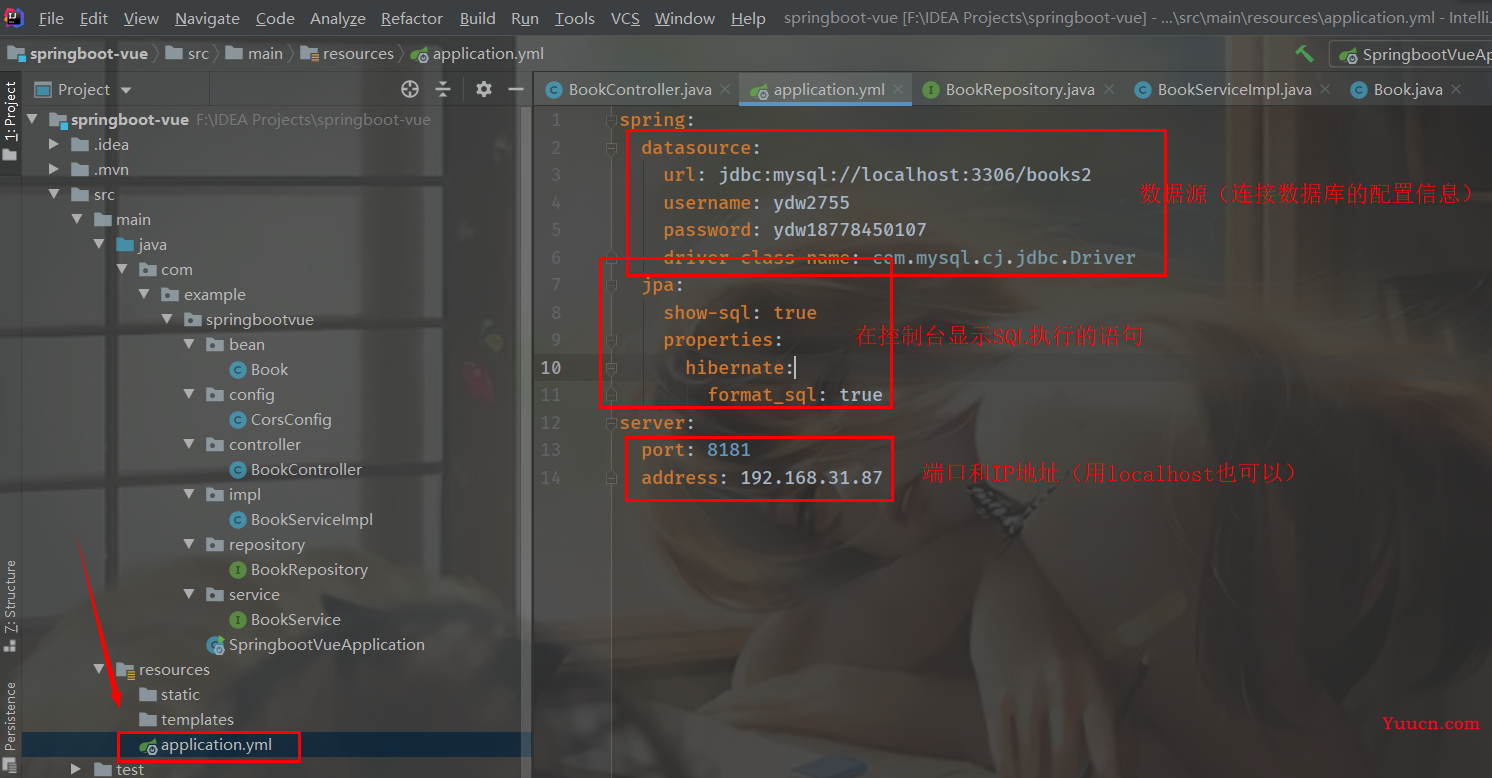Viewport: 1492px width, 778px height.
Task: Fold the datasource block in the gutter
Action: 611,148
